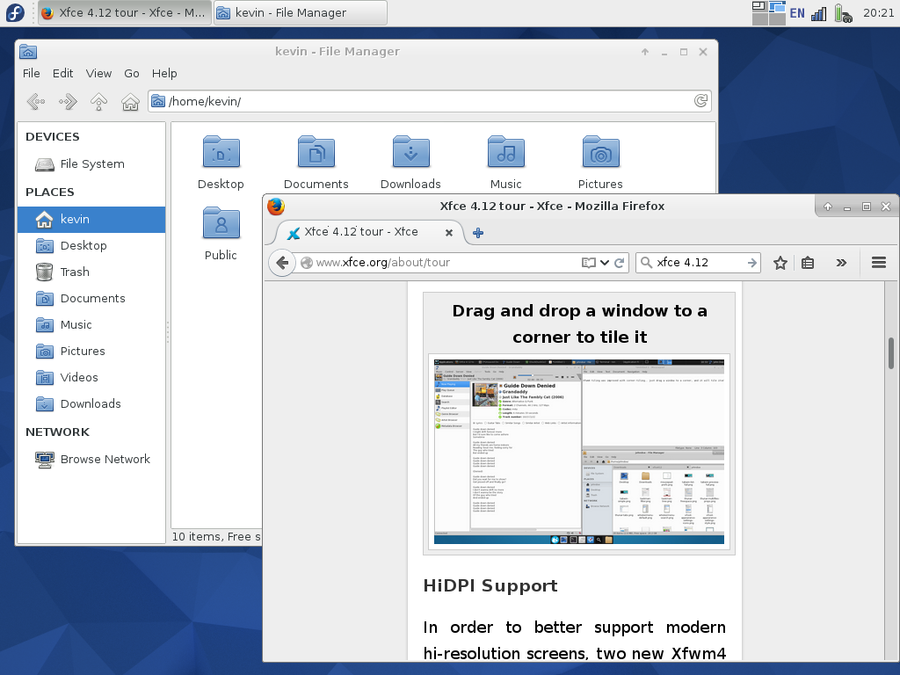The image size is (900, 675).
Task: Switch to the Xfce 4.12 tour tab
Action: (x=362, y=232)
